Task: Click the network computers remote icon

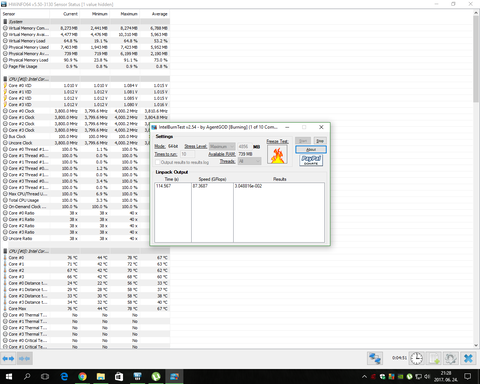Action: [x=375, y=359]
